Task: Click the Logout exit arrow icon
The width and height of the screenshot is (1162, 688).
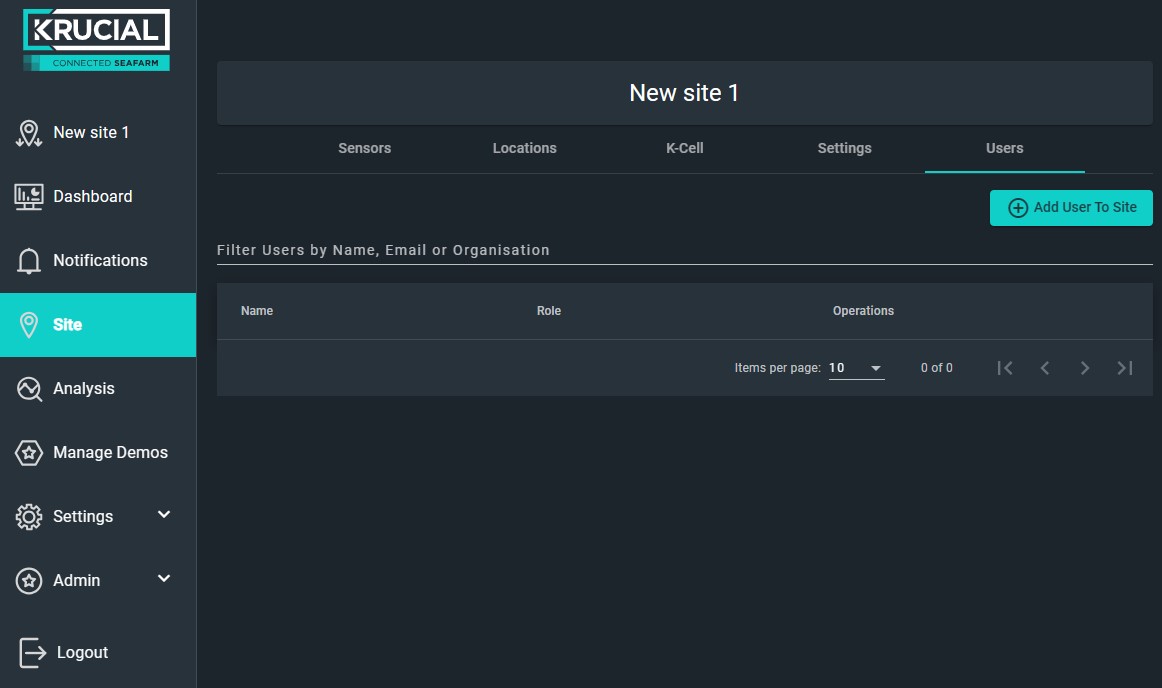Action: (32, 652)
